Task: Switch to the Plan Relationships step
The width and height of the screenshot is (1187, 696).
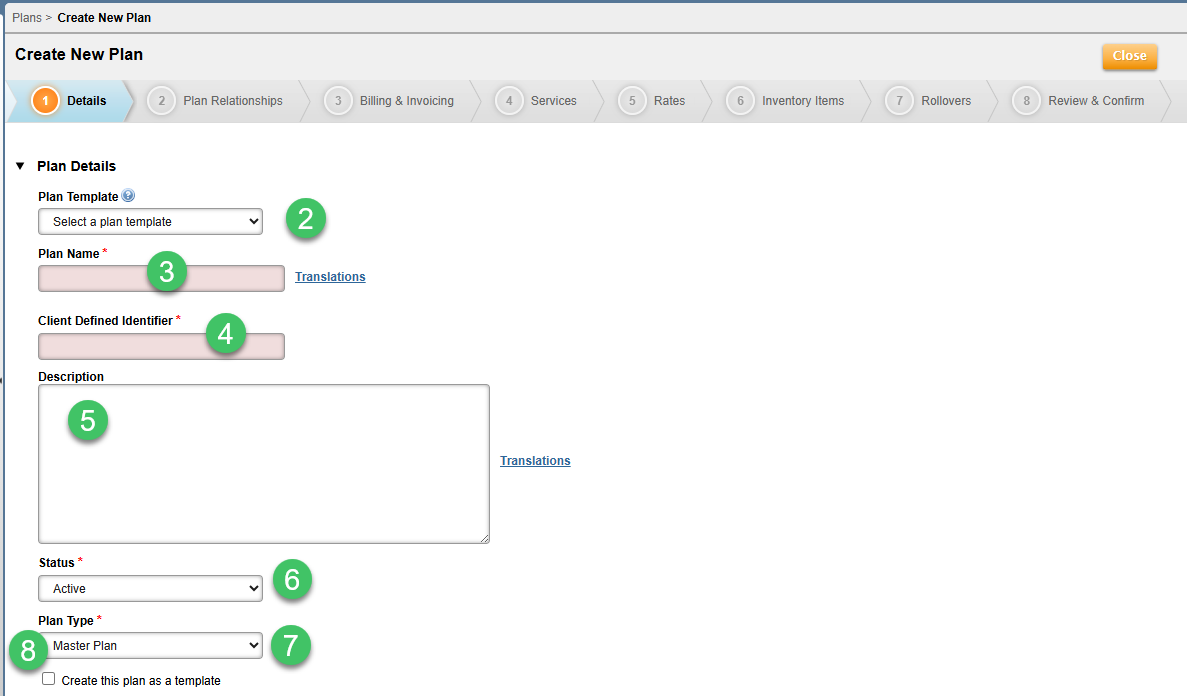Action: click(x=232, y=100)
